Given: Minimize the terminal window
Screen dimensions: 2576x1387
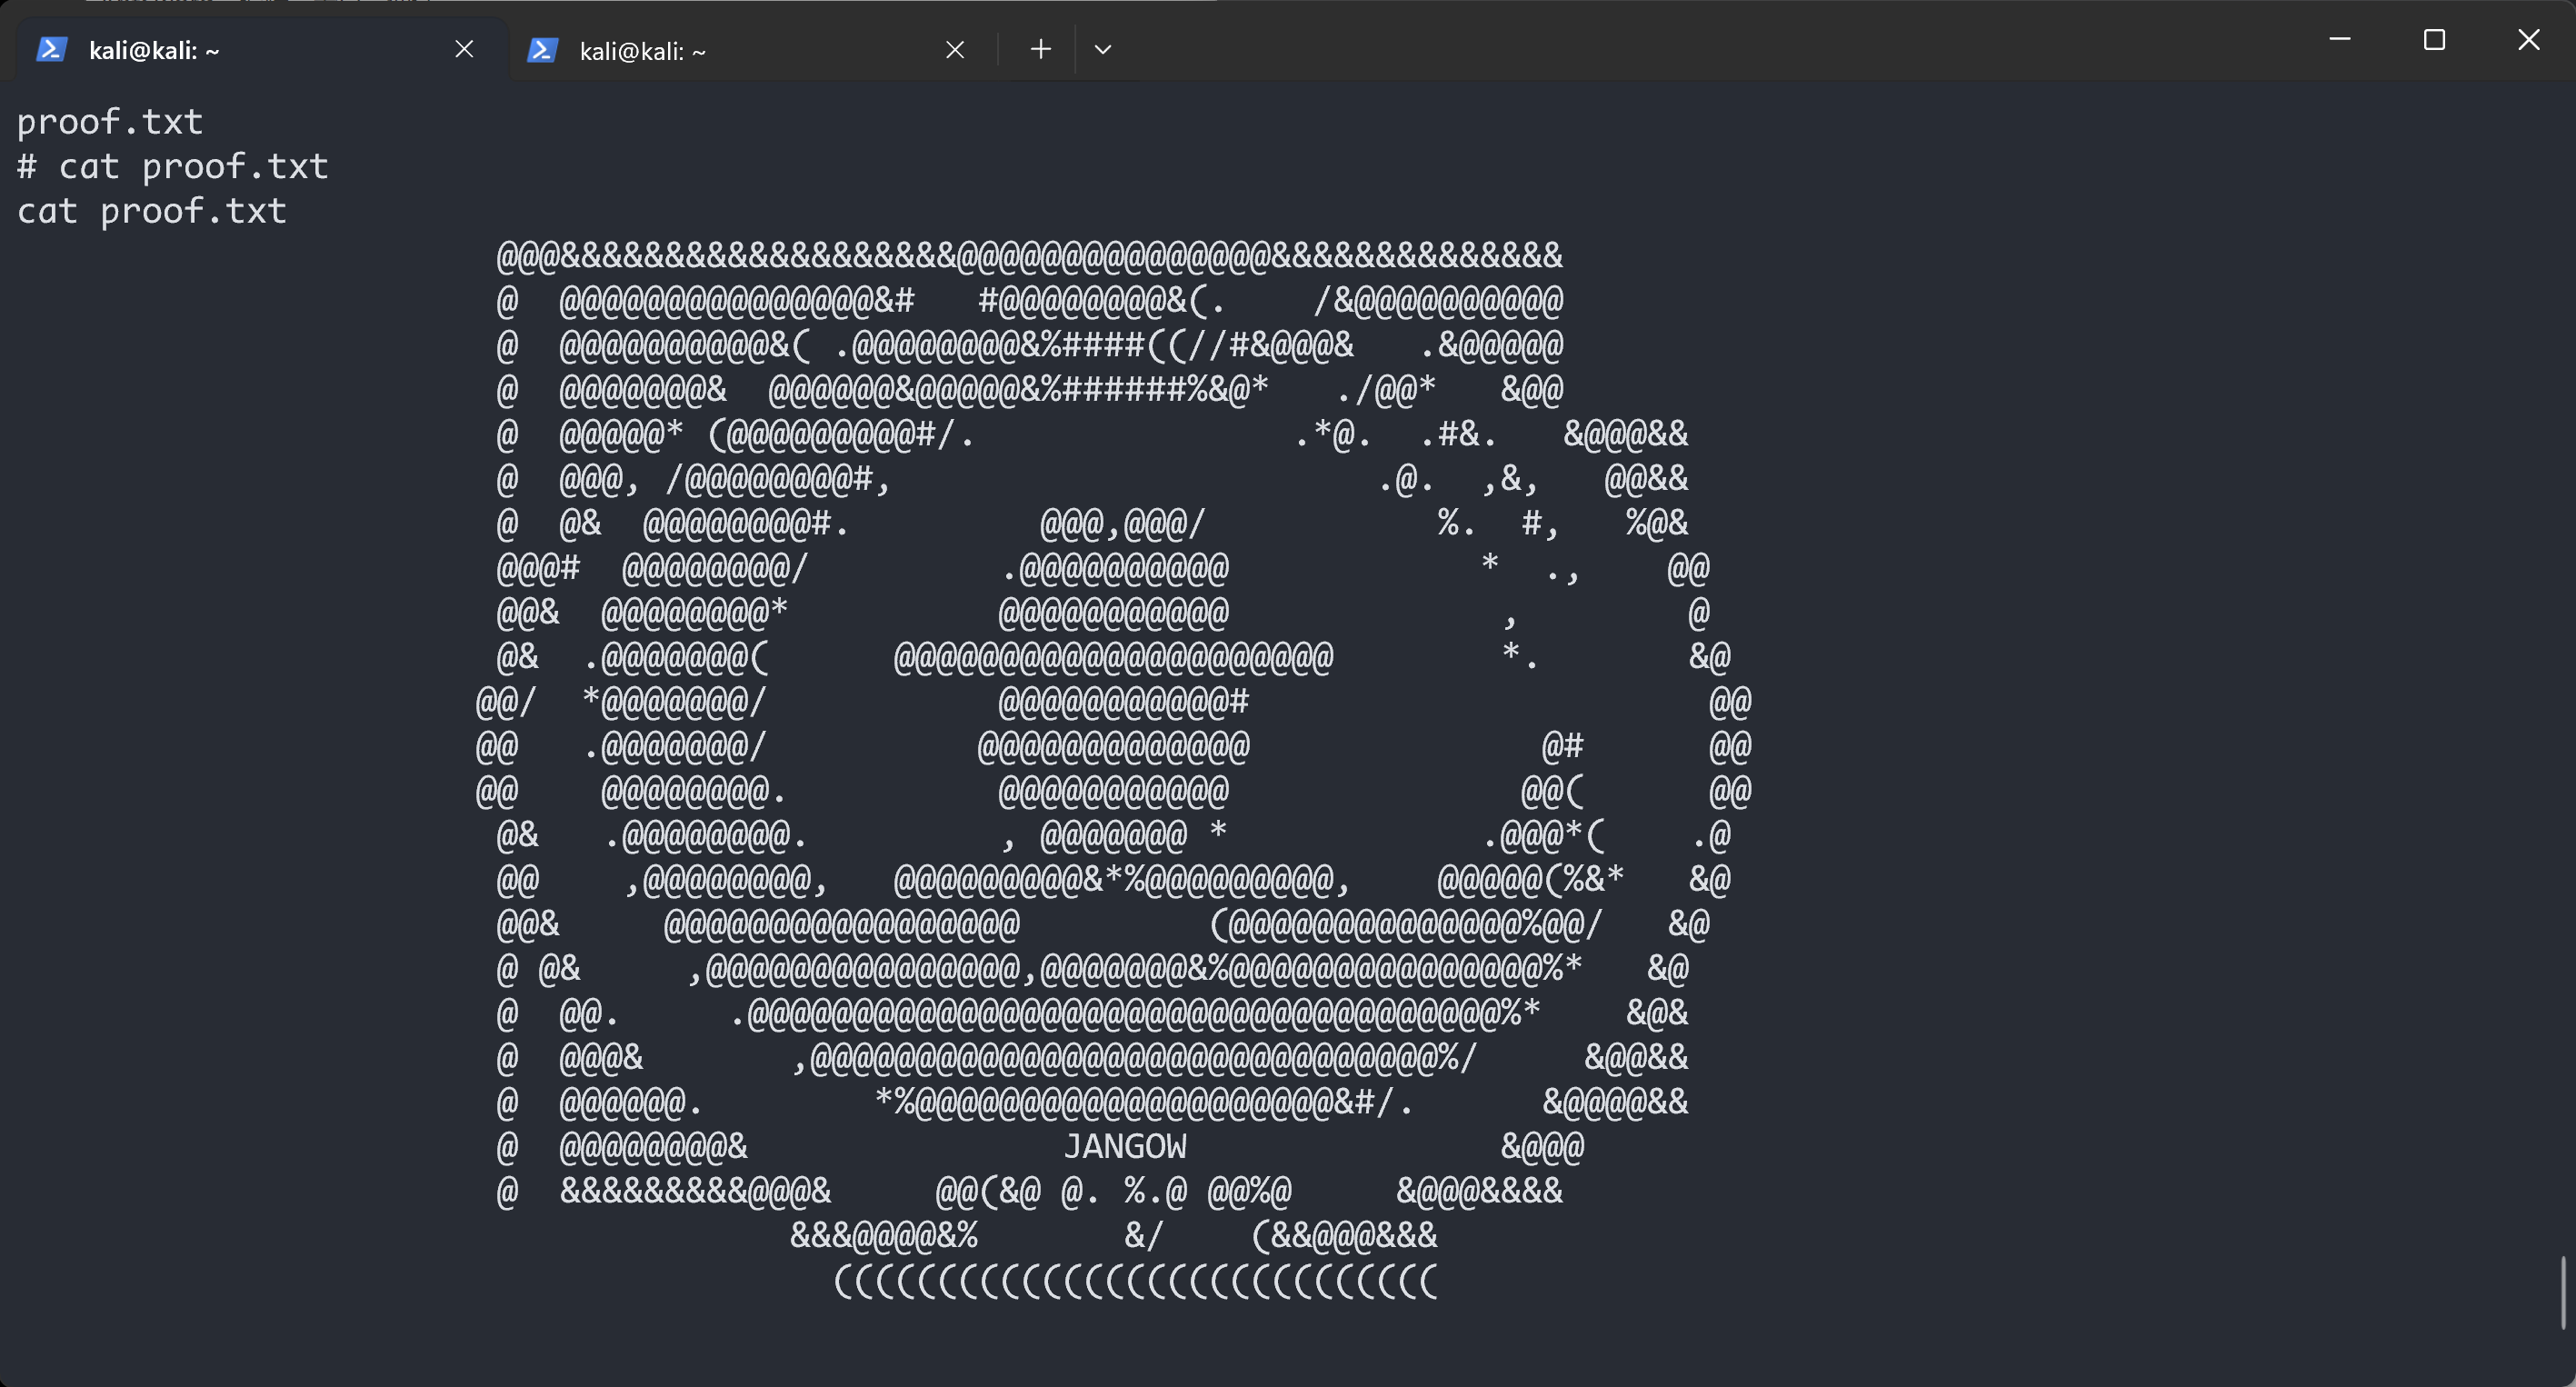Looking at the screenshot, I should 2340,39.
